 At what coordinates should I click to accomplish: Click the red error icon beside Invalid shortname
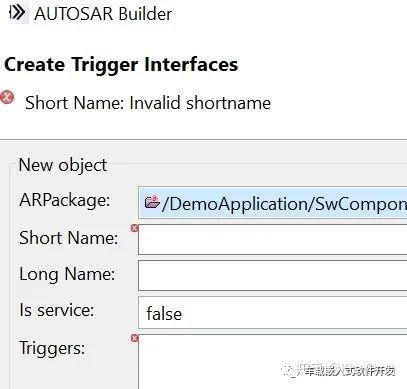7,97
